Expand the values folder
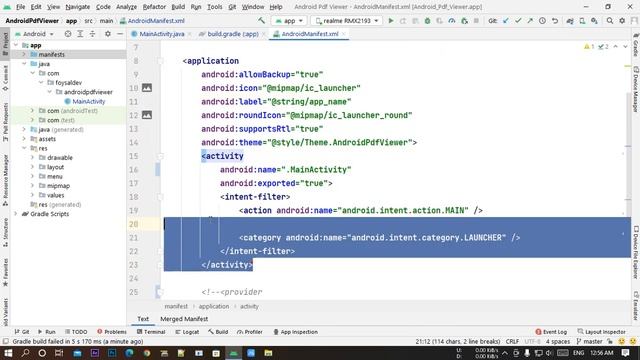Screen dimensions: 640x360 click(x=32, y=195)
